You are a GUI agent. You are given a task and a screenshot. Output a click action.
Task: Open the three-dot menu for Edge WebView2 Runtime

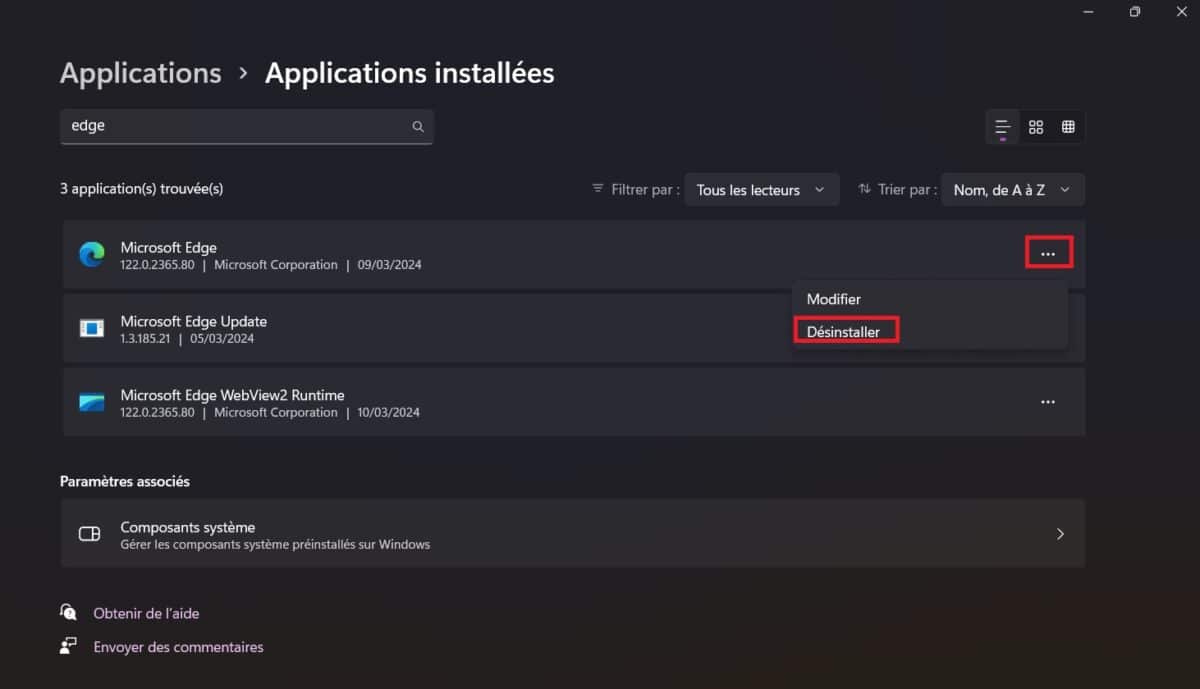1048,402
